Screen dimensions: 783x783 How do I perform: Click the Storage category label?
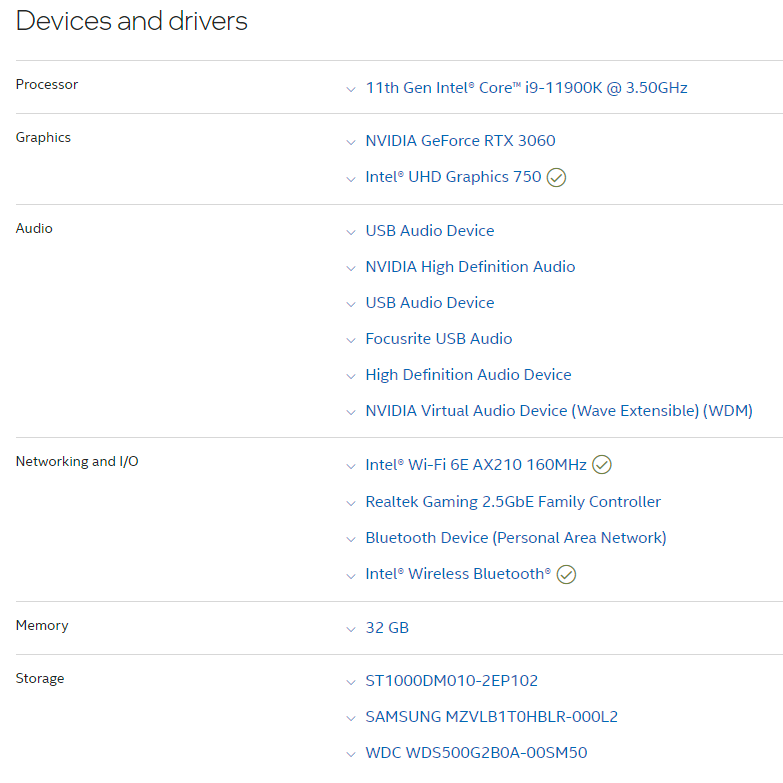coord(40,679)
